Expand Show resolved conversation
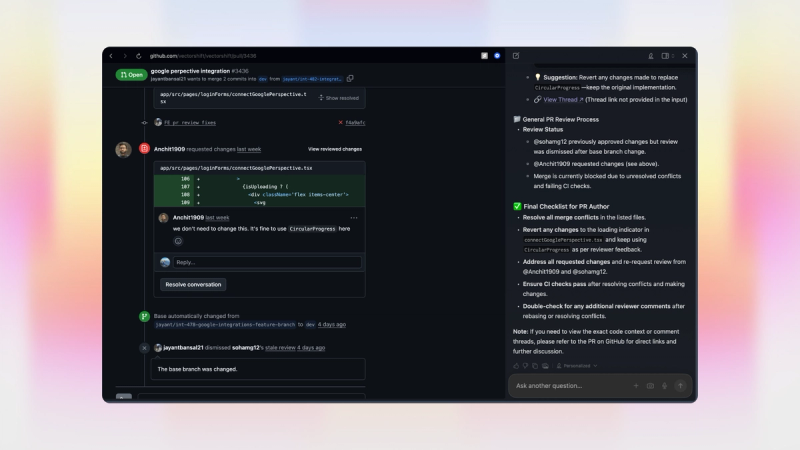Screen dimensions: 800x450 click(339, 98)
